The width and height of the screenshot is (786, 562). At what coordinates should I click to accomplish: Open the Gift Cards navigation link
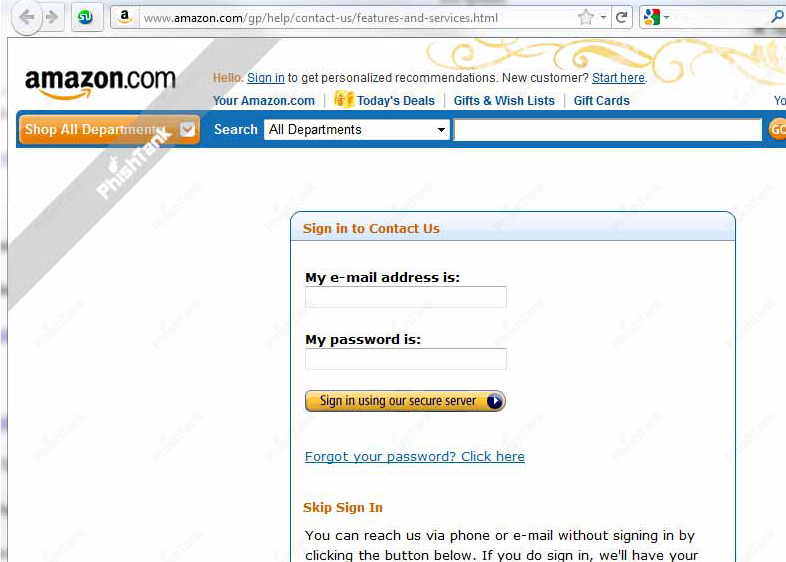point(602,101)
